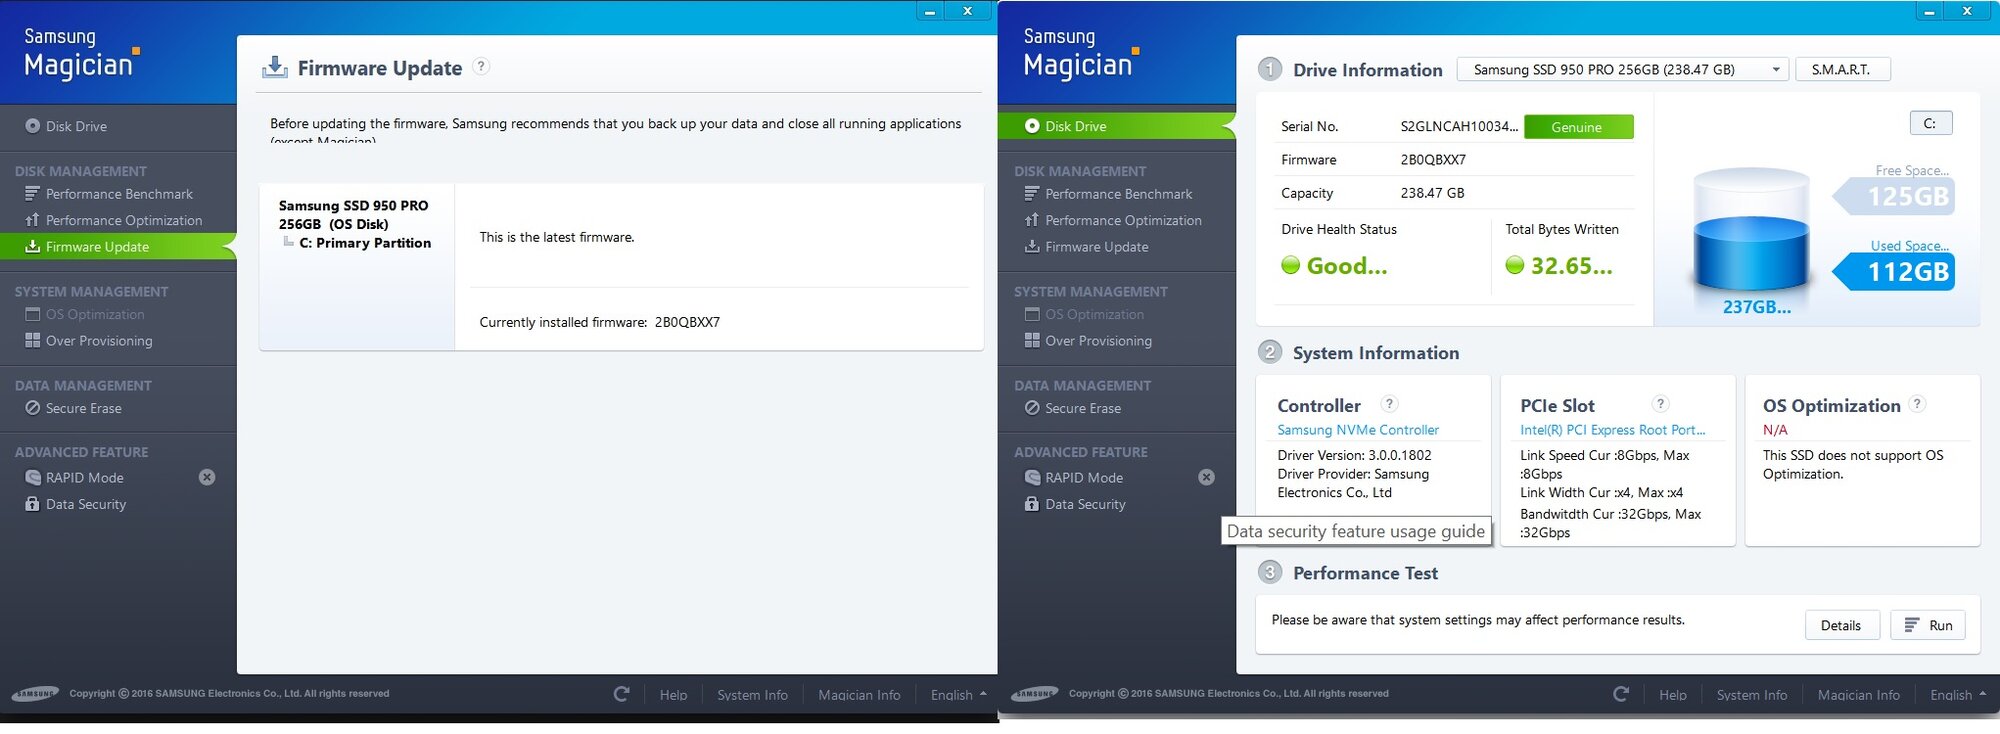Image resolution: width=2000 pixels, height=734 pixels.
Task: Expand English language menu in the Drive Information window
Action: point(1957,695)
